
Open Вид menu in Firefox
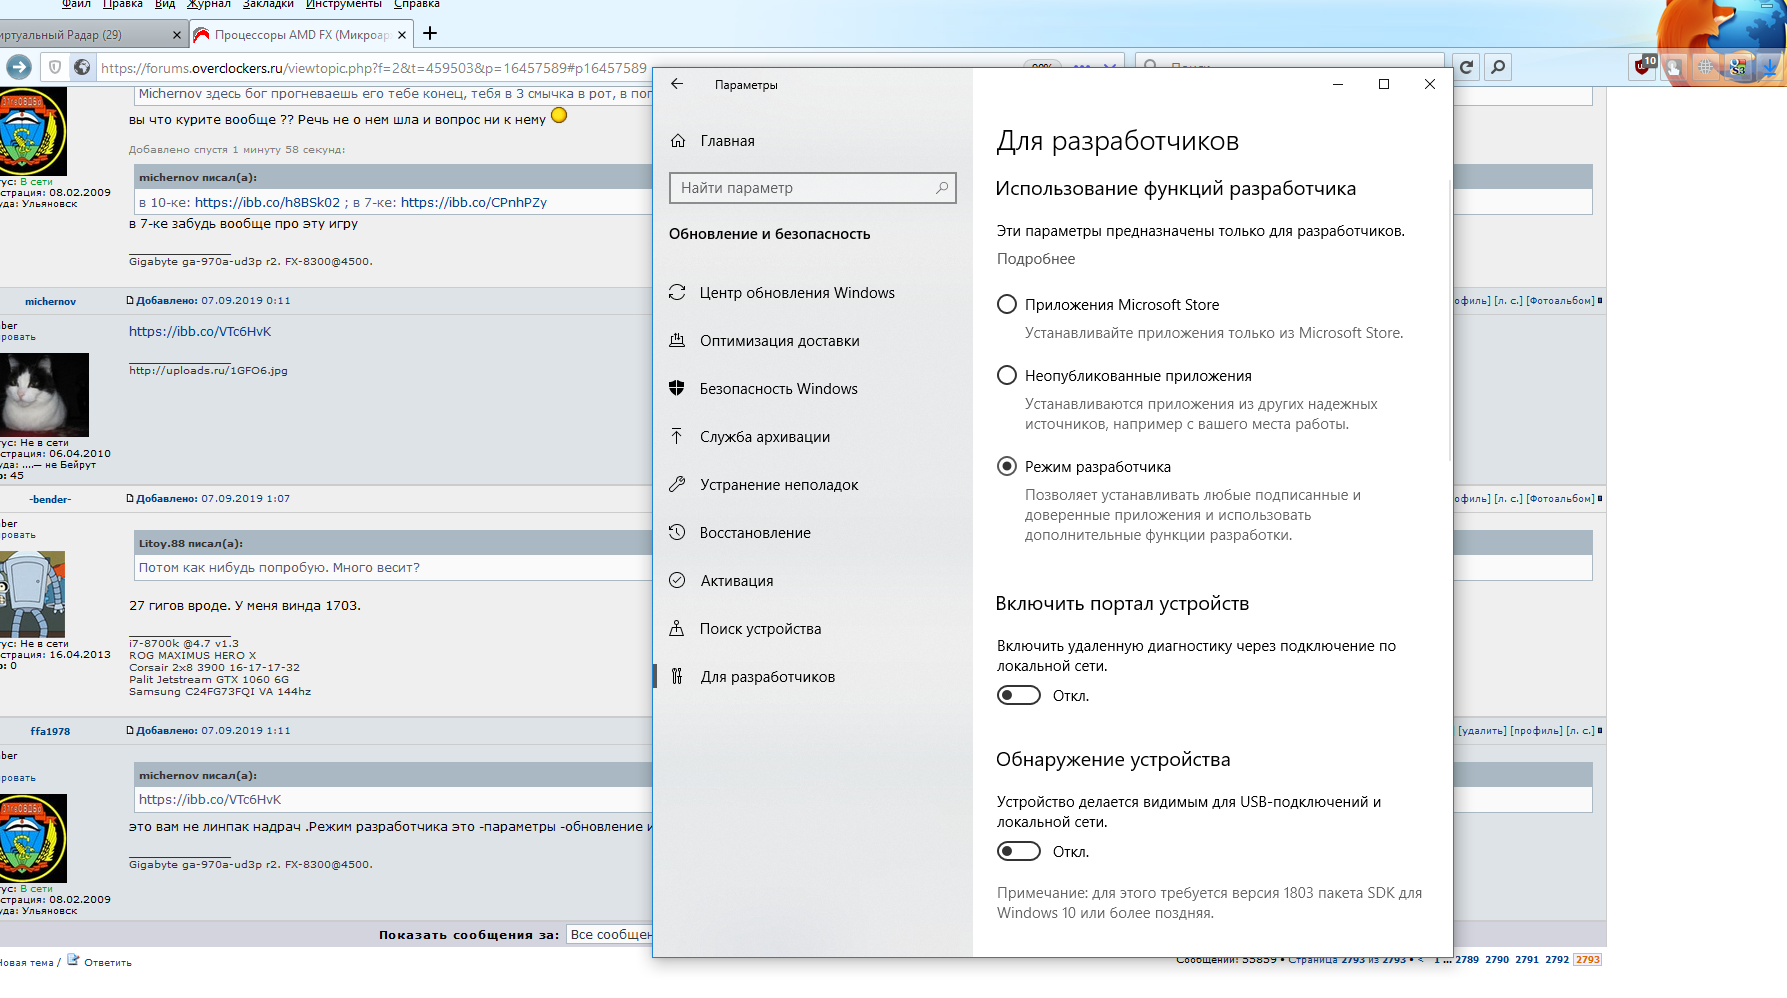click(165, 4)
